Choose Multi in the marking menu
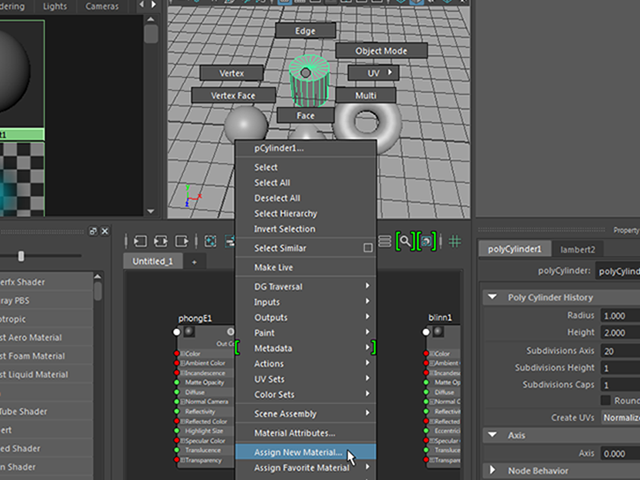 pyautogui.click(x=366, y=96)
